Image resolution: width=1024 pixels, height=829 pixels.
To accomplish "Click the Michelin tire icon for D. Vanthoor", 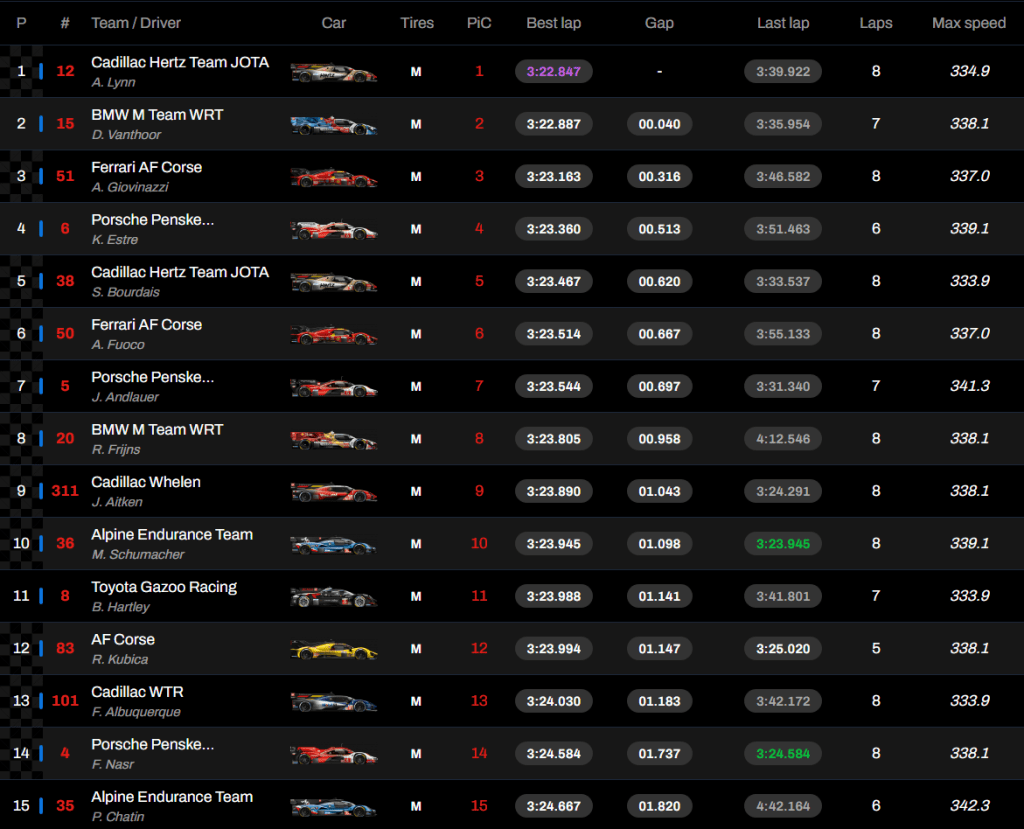I will 416,124.
